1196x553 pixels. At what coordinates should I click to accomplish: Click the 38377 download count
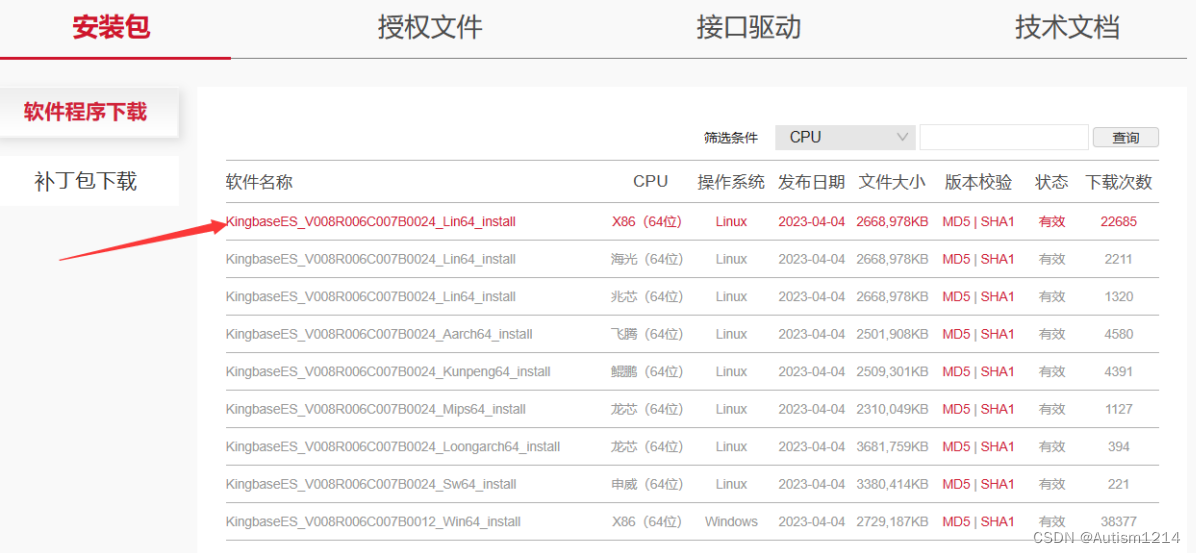pos(1119,522)
